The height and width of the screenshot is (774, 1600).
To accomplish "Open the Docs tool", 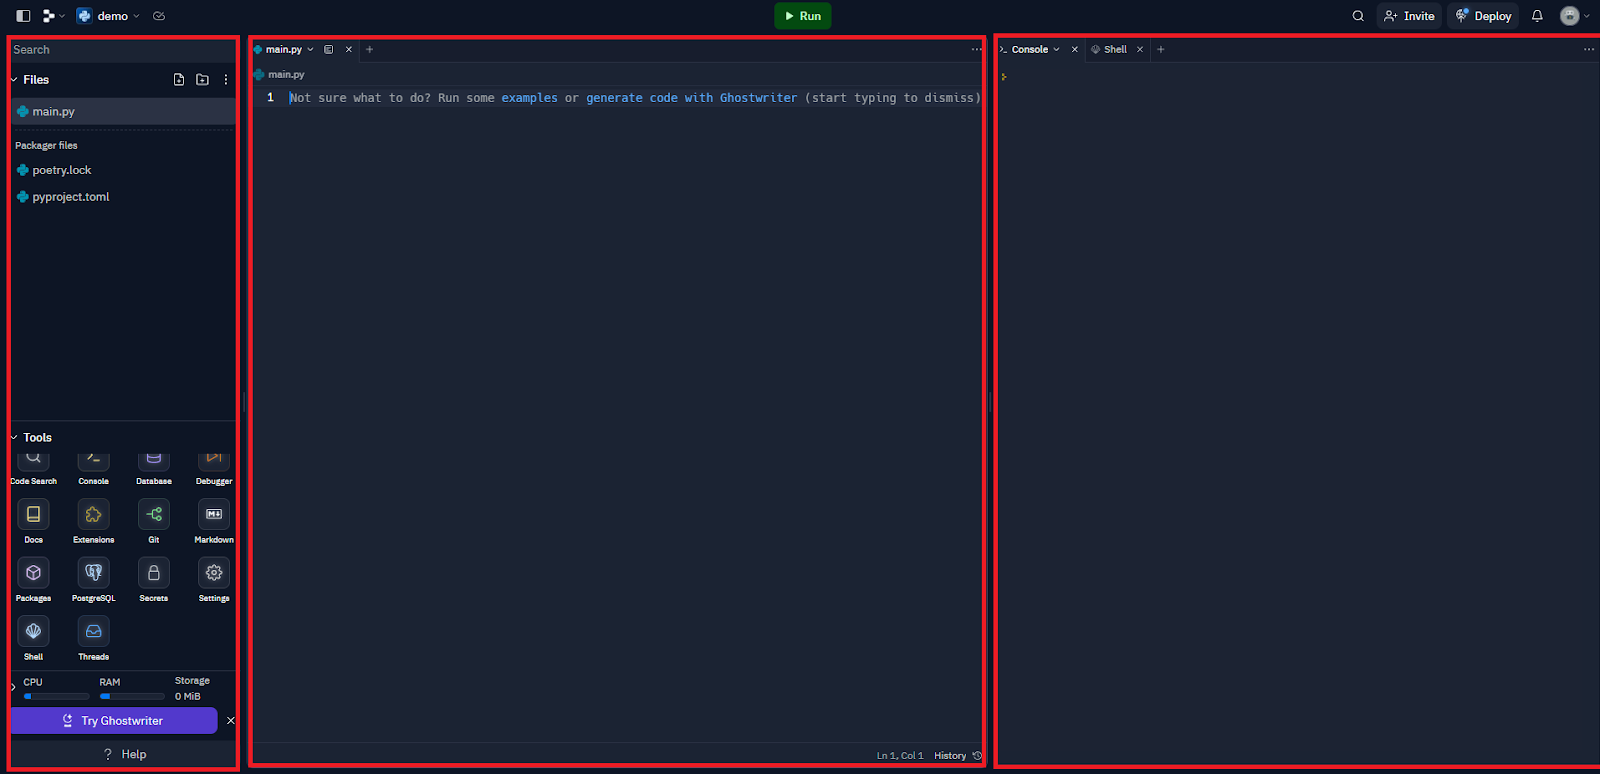I will [x=33, y=515].
